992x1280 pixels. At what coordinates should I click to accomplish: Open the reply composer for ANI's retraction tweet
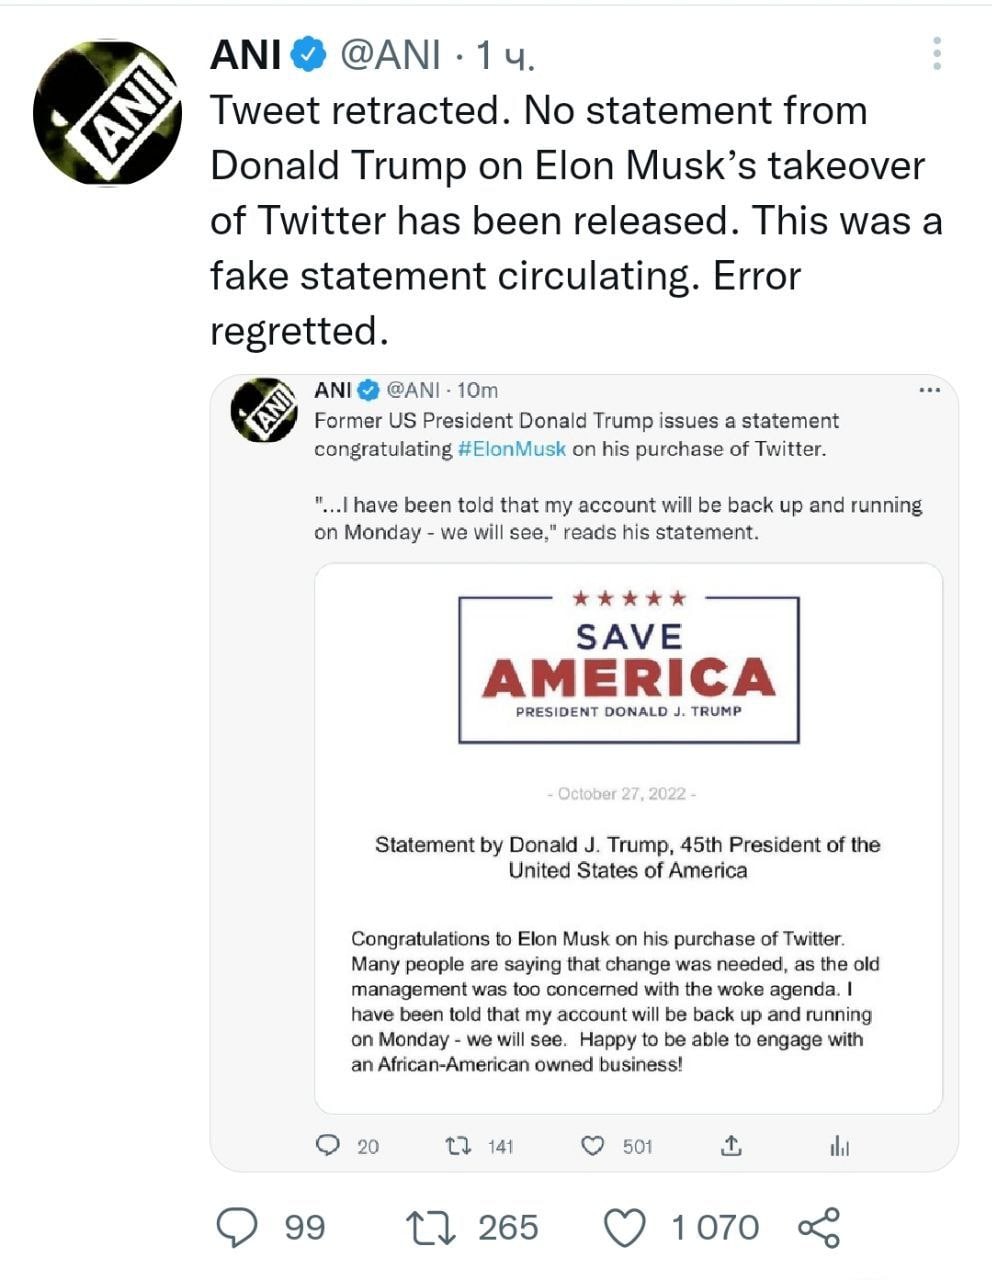240,1225
